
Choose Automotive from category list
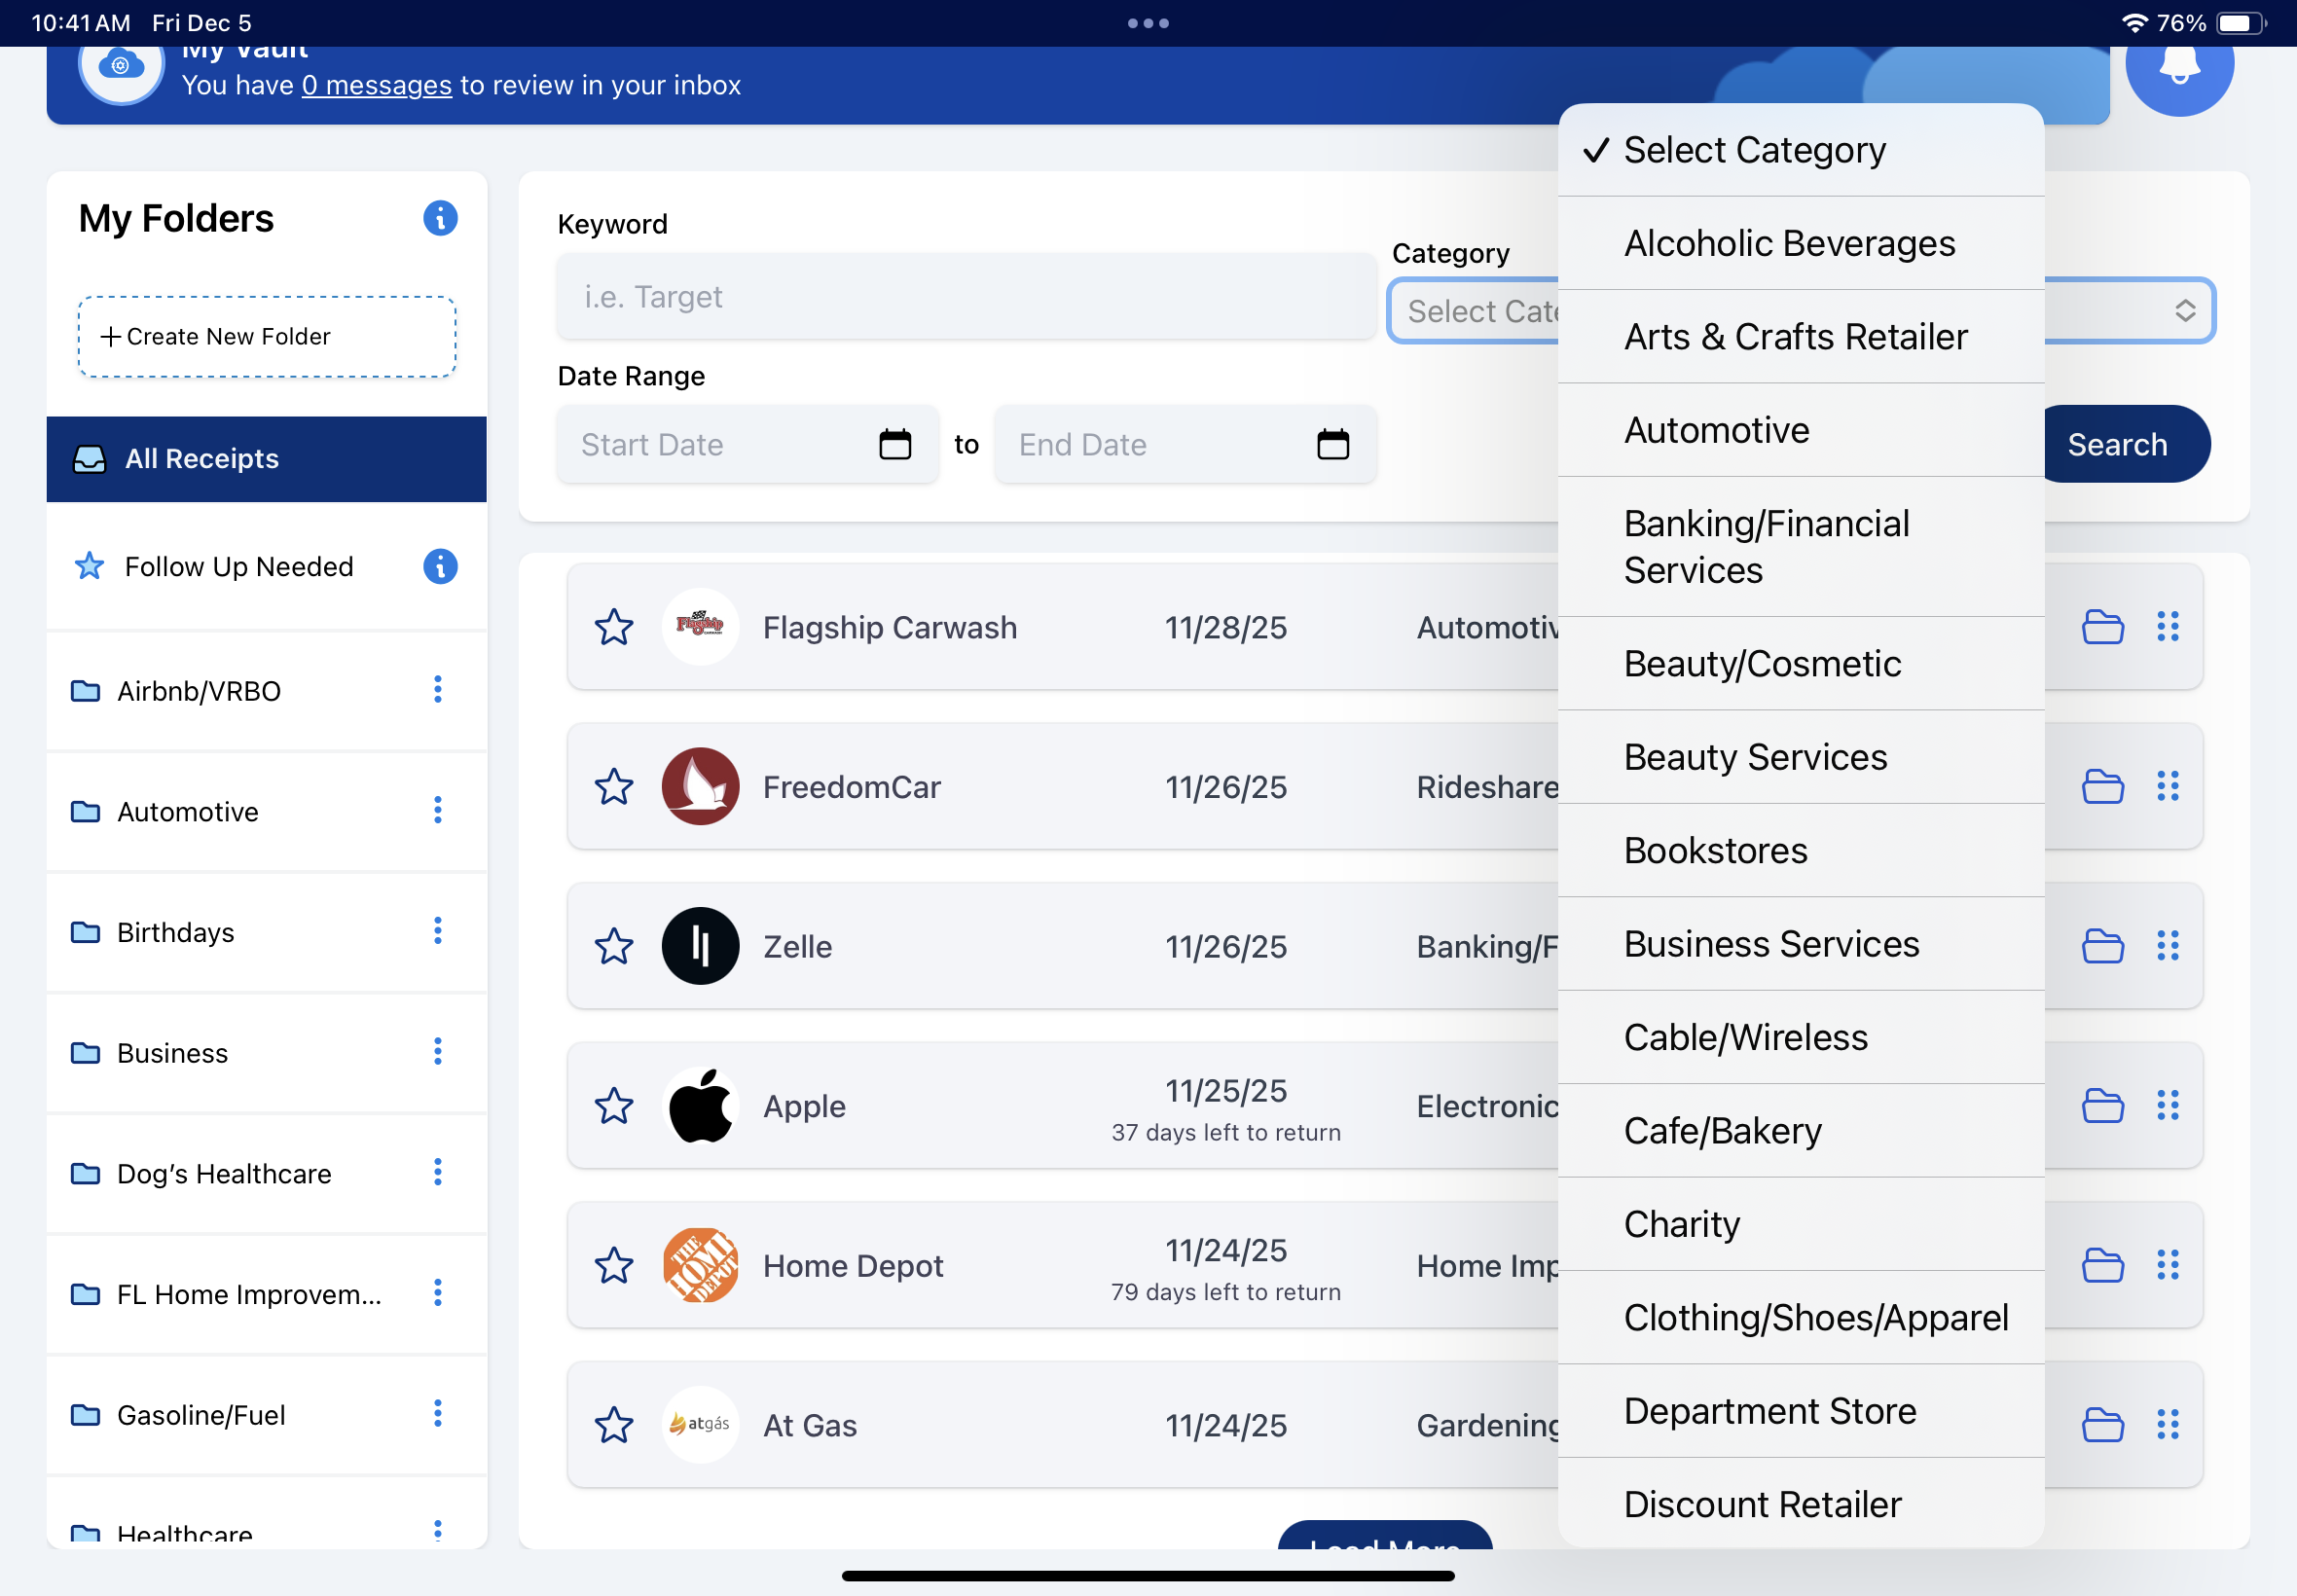tap(1716, 430)
